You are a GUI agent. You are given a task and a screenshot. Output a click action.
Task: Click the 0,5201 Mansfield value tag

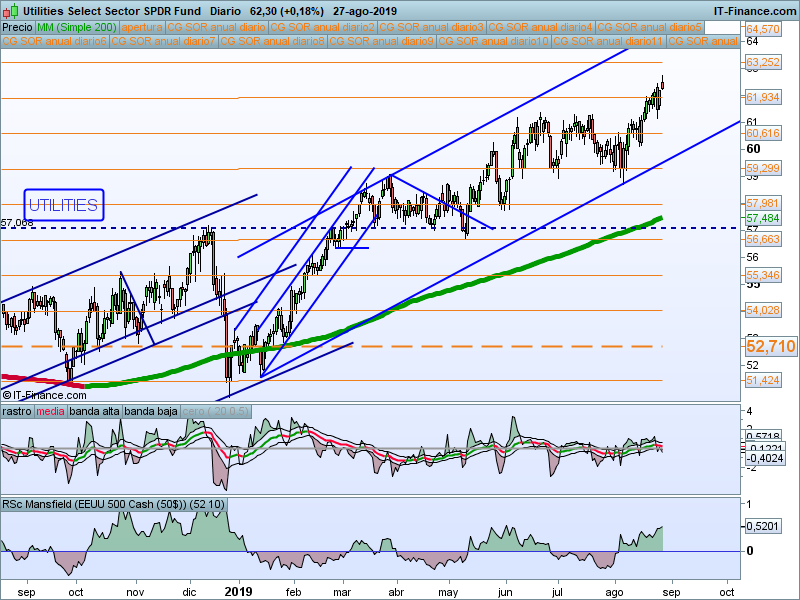tap(763, 526)
